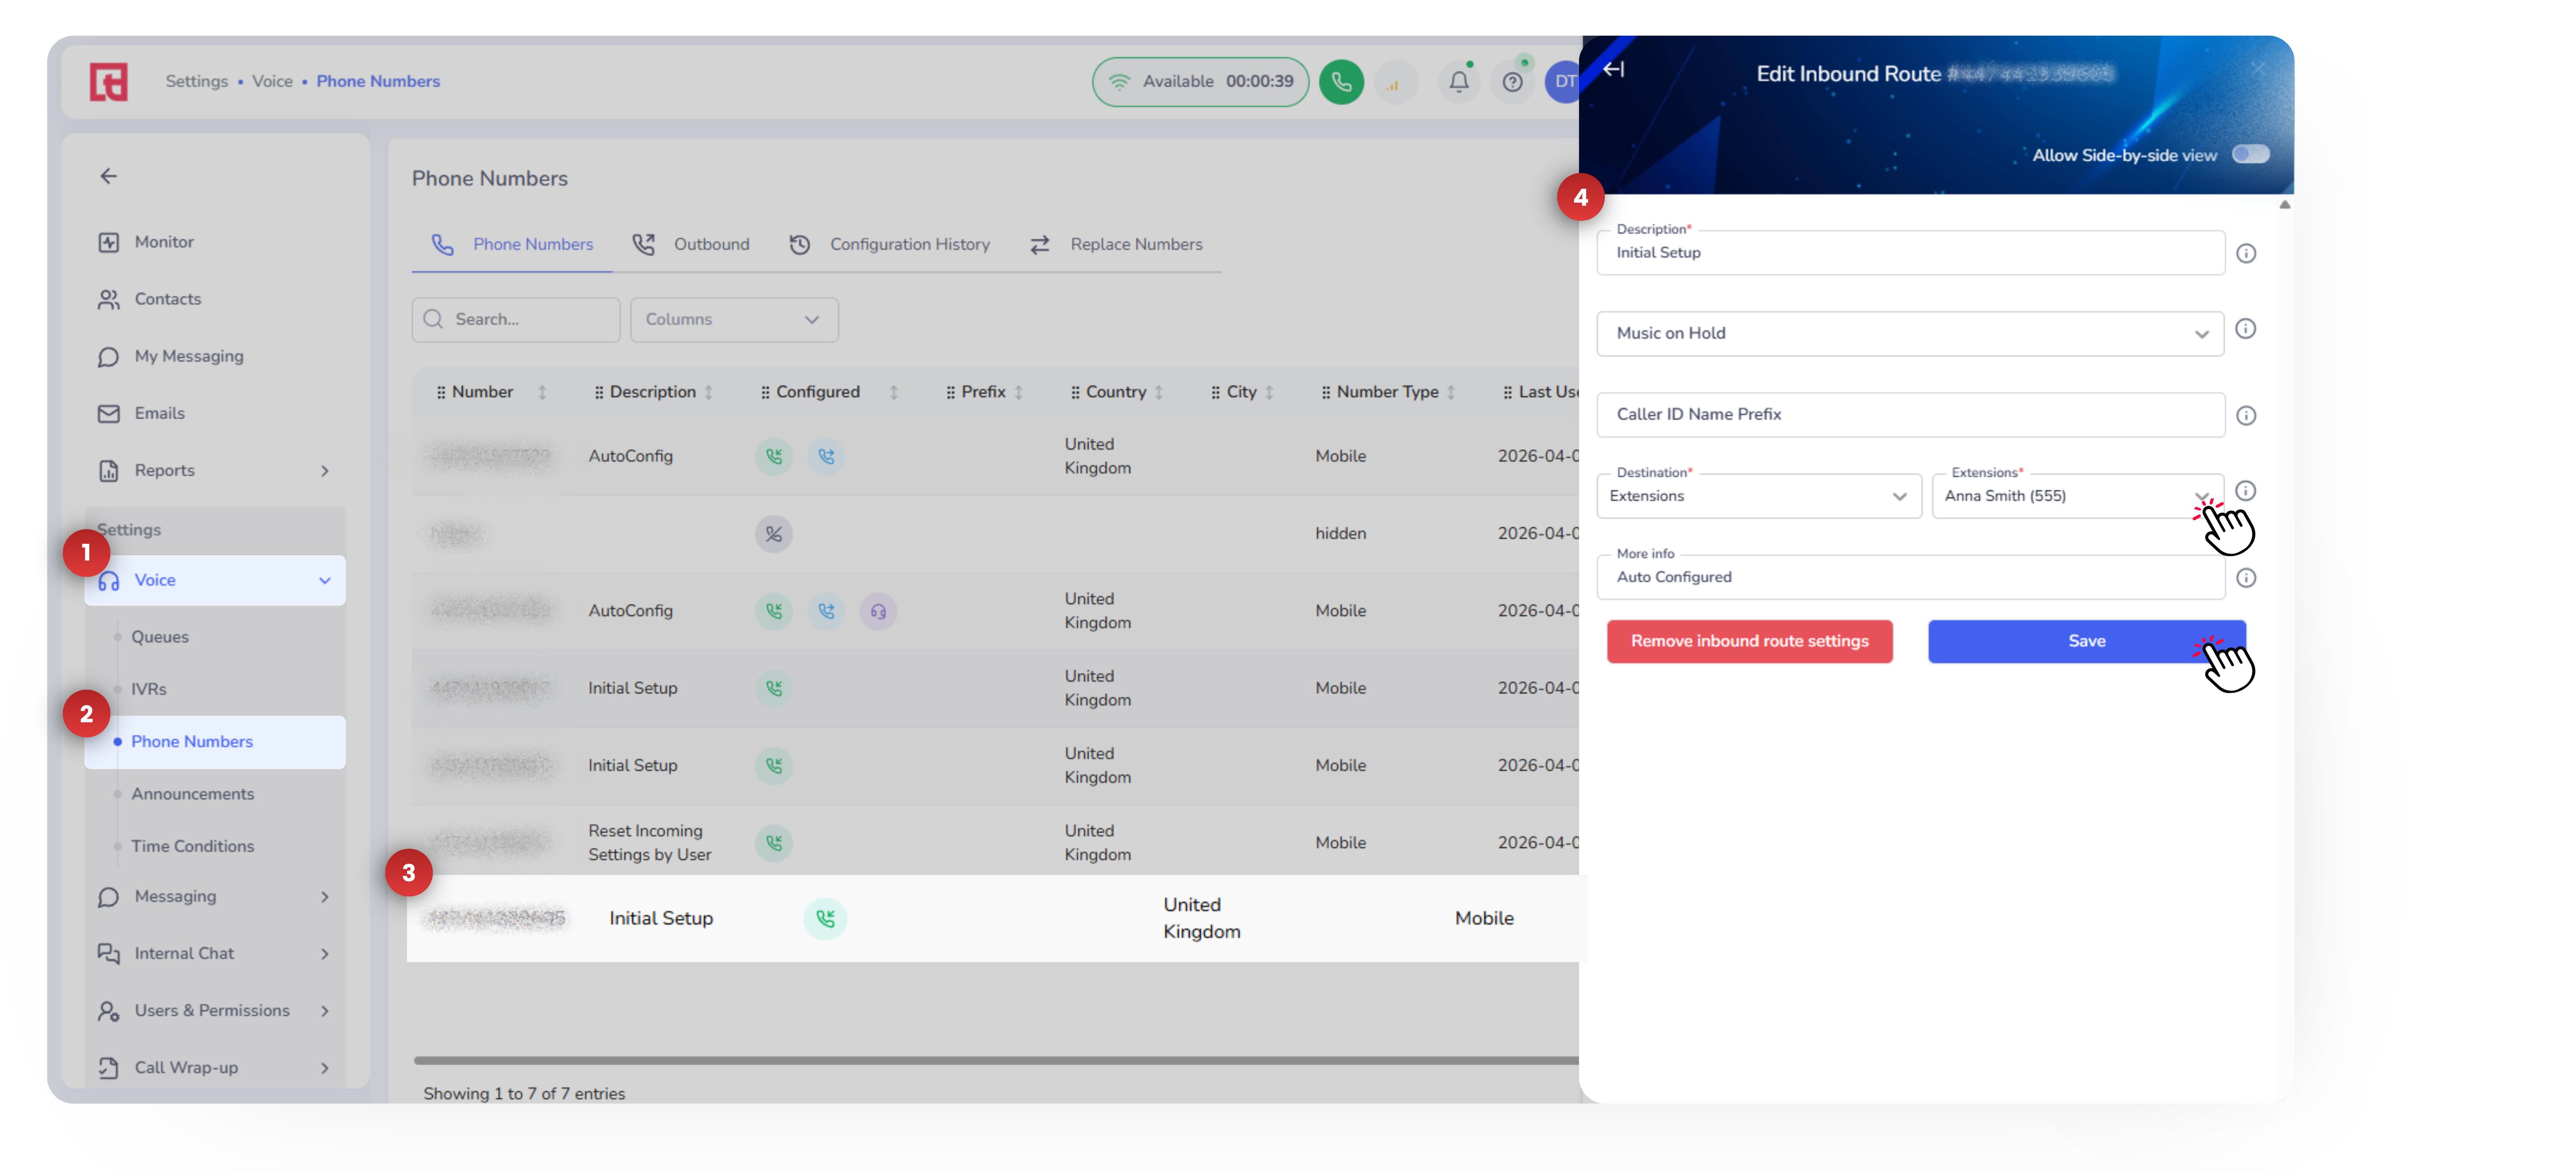Toggle Allow Side-by-side view switch
Screen dimensions: 2576x1173
coord(2250,155)
